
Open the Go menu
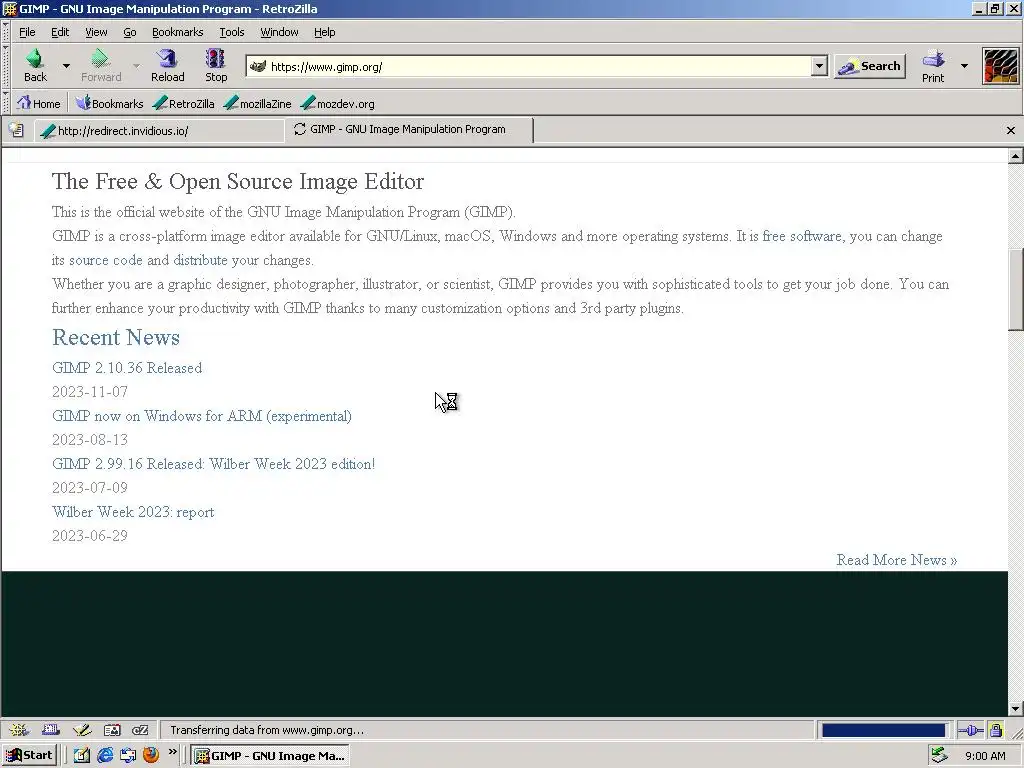(130, 32)
